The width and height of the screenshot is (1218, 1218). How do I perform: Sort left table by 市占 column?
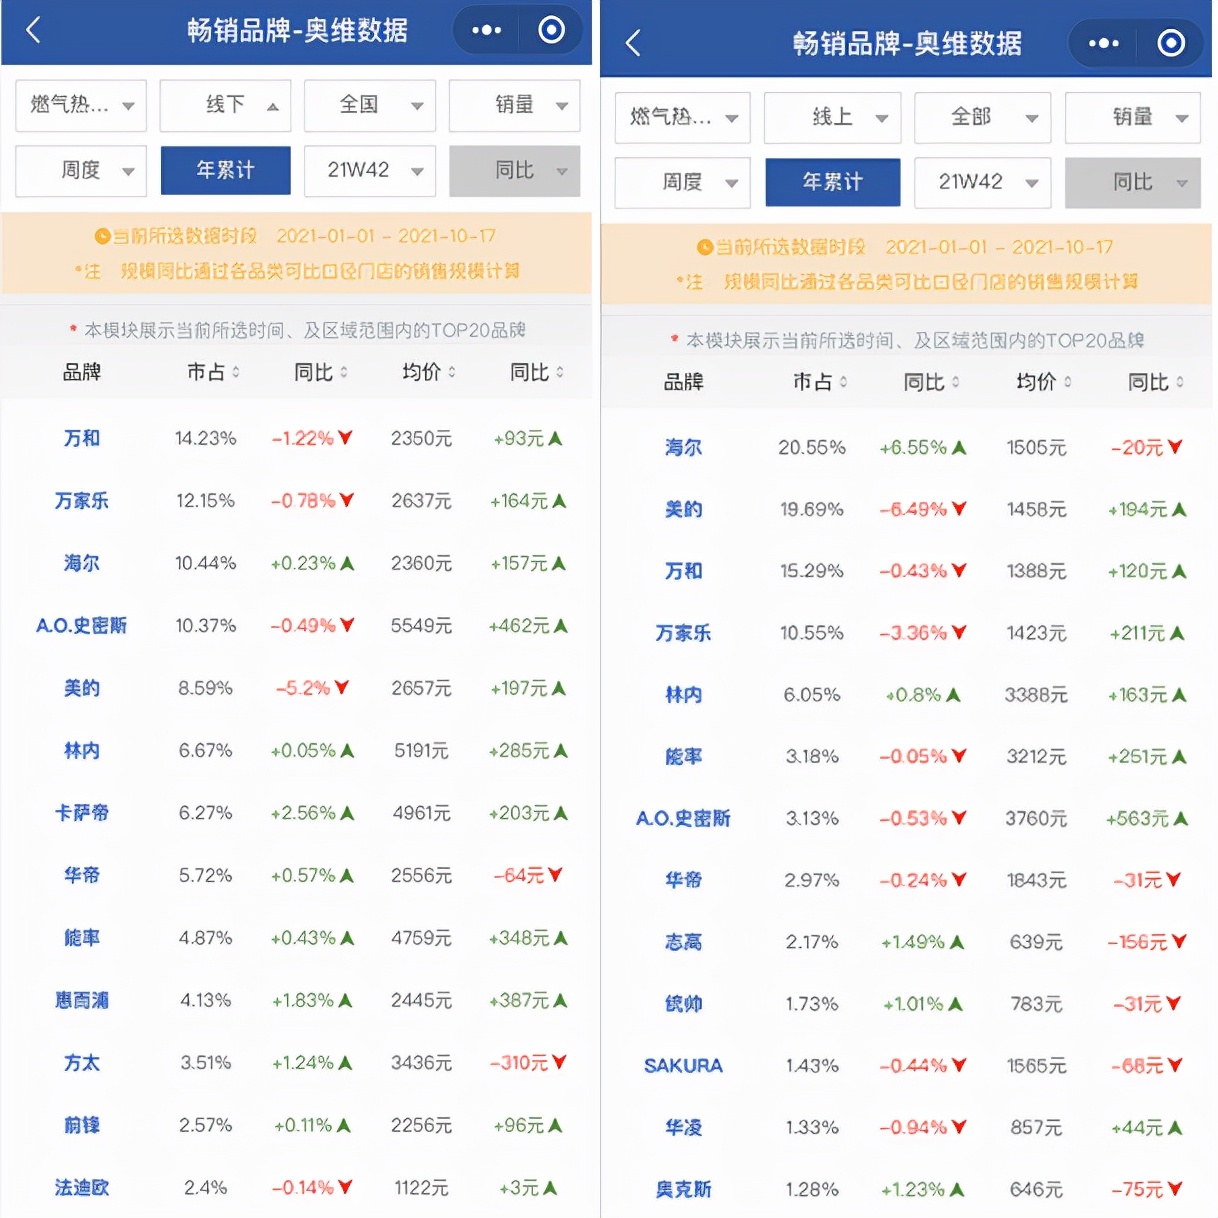pos(213,372)
